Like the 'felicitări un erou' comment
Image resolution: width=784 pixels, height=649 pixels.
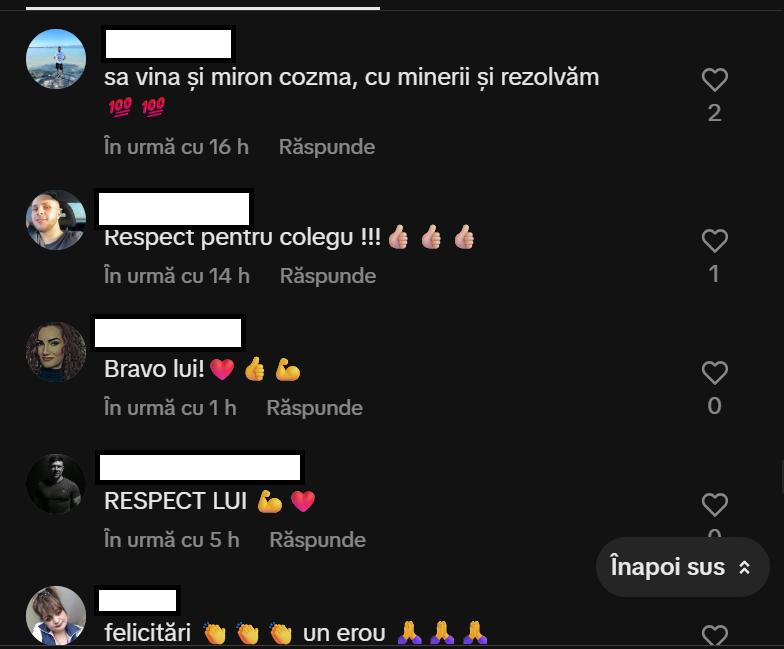click(x=714, y=635)
